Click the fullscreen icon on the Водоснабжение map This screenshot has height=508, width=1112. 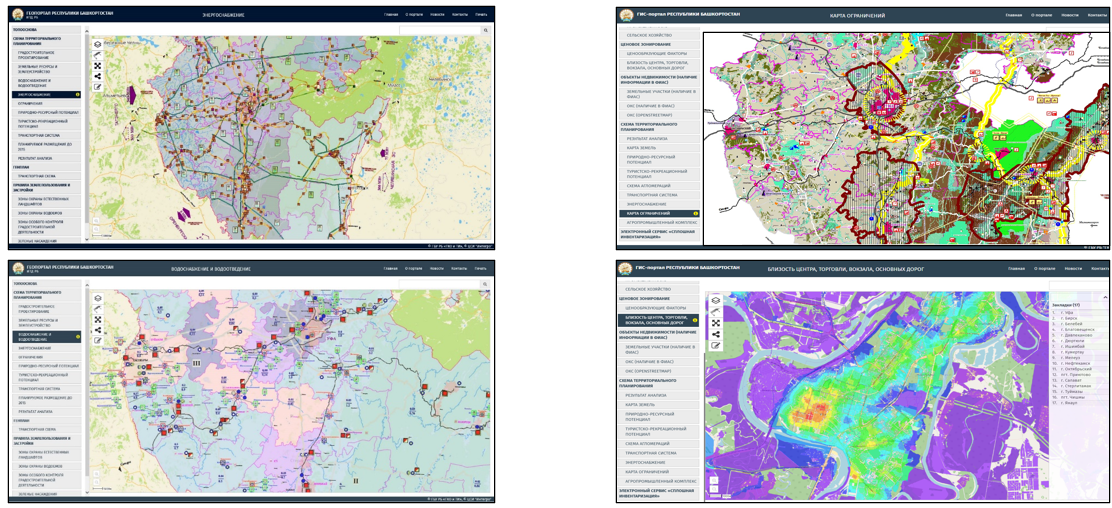tap(98, 319)
